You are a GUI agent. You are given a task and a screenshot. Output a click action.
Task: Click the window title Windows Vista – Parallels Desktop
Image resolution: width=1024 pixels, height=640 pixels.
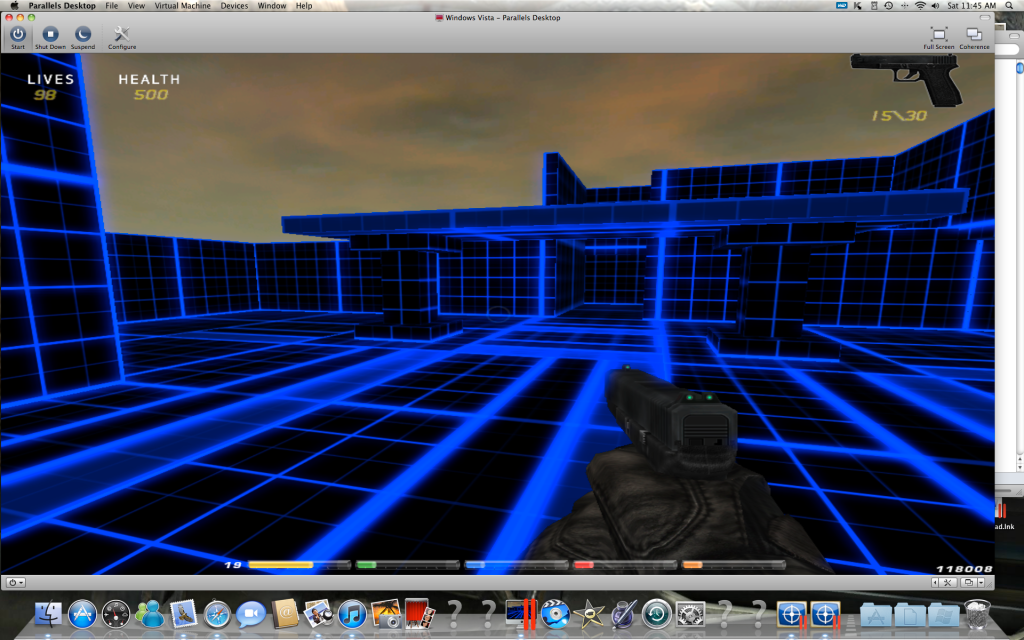pyautogui.click(x=502, y=18)
